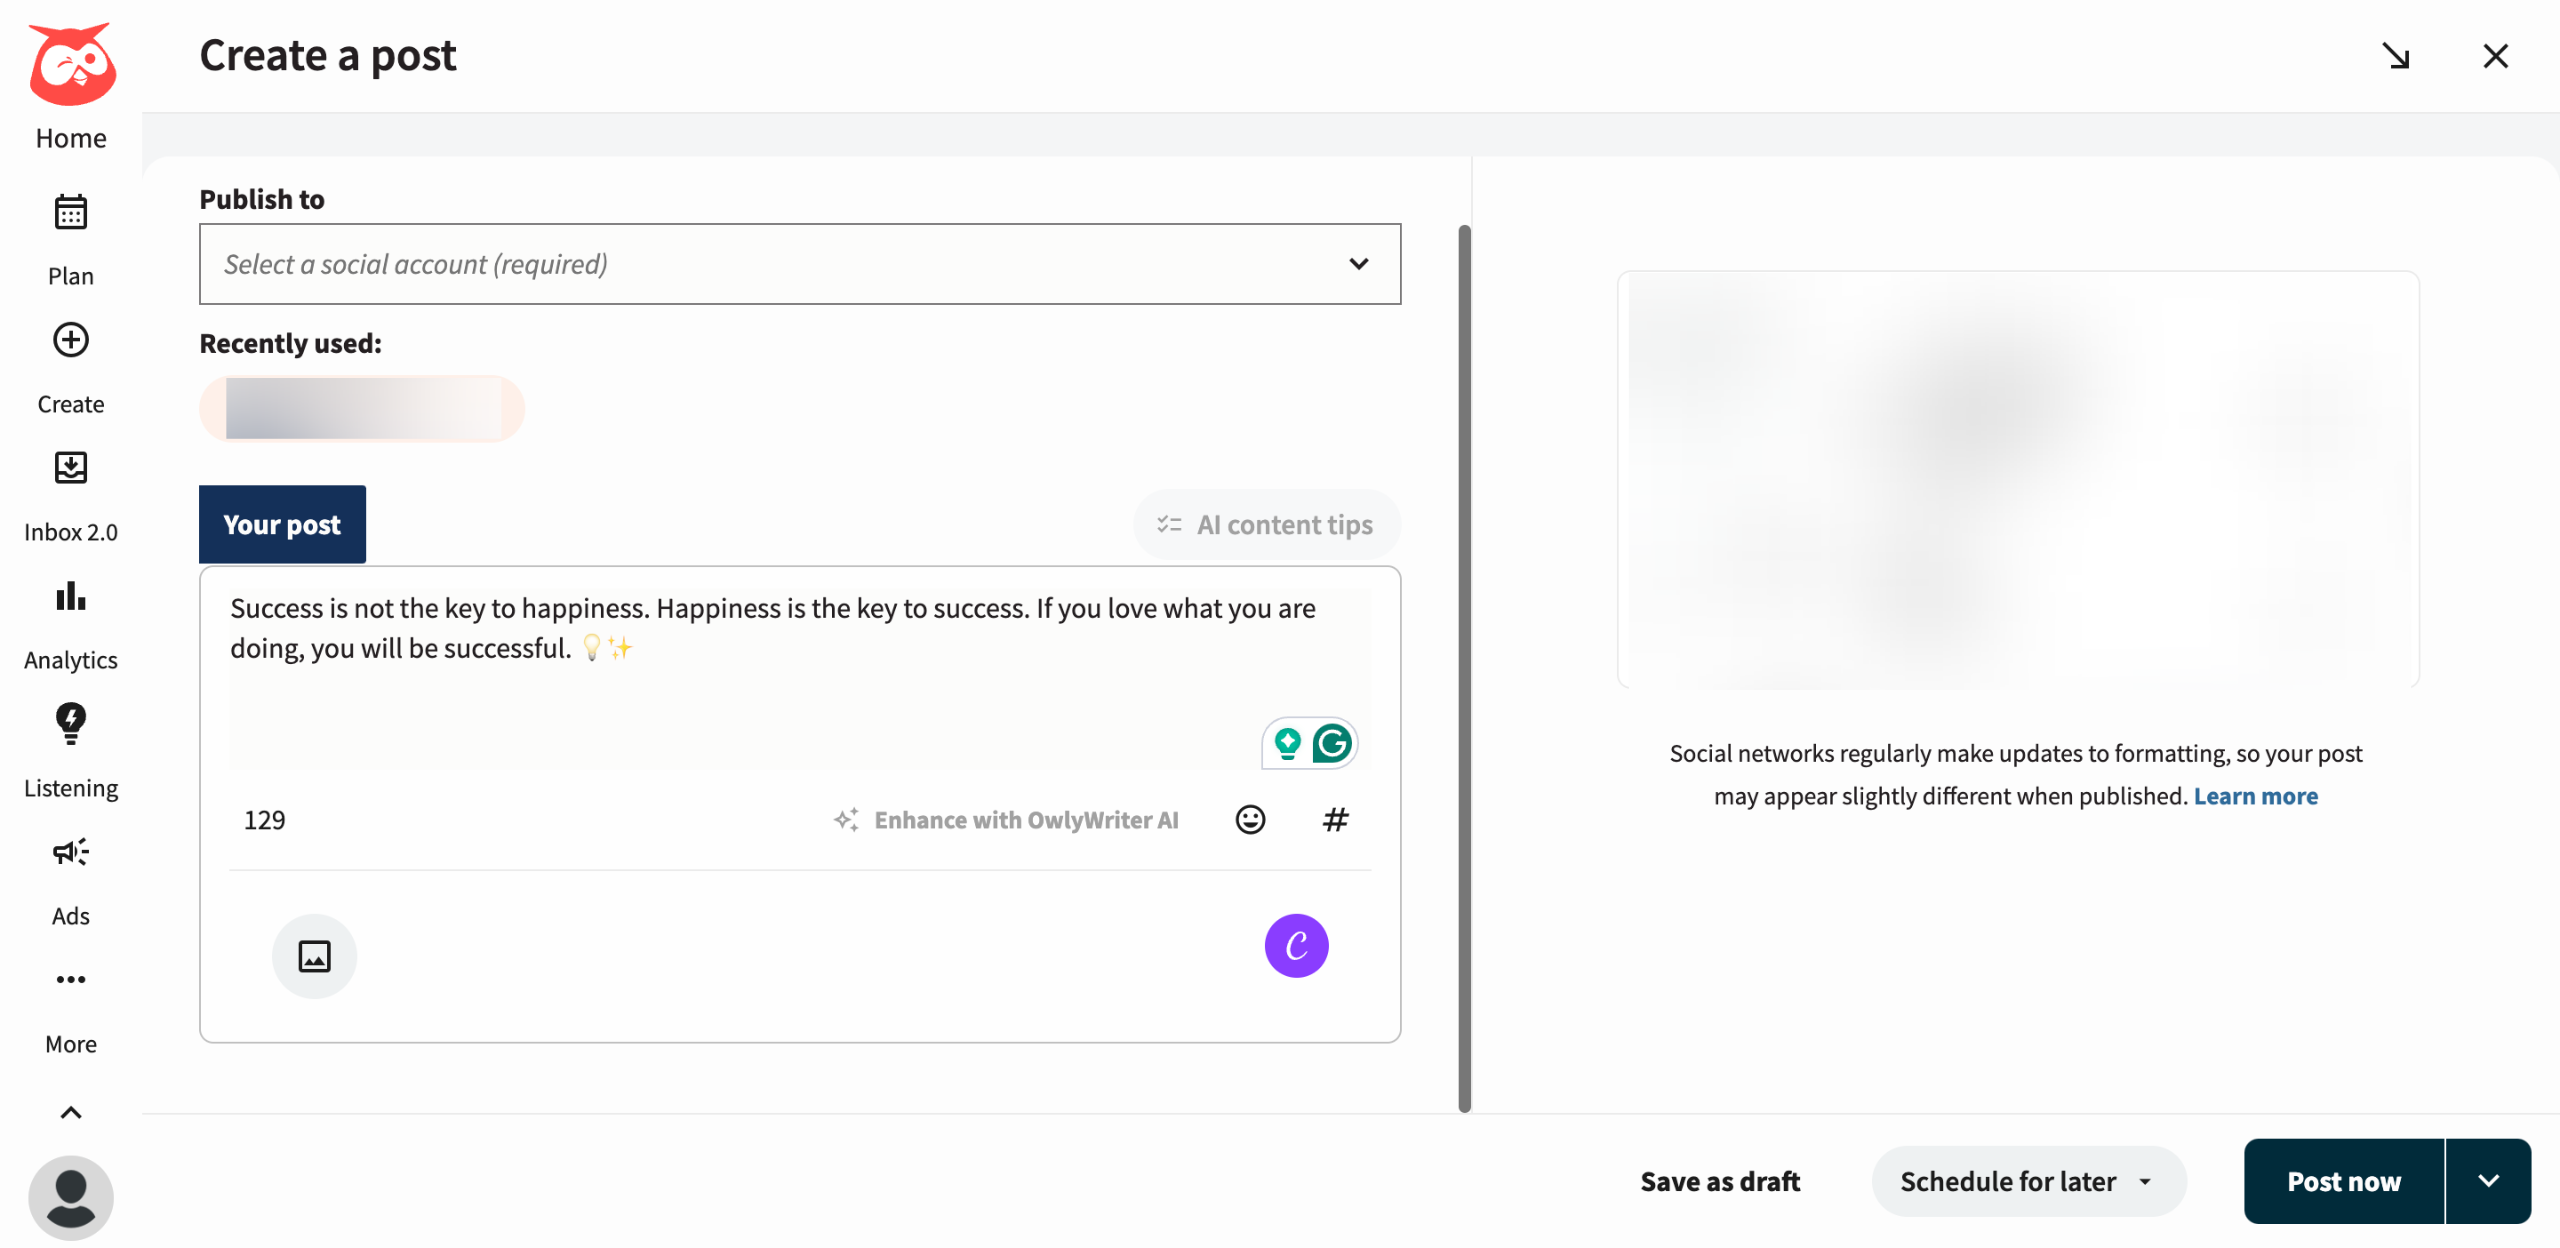Collapse the sidebar with the chevron up
Viewport: 2560px width, 1248px height.
(70, 1112)
